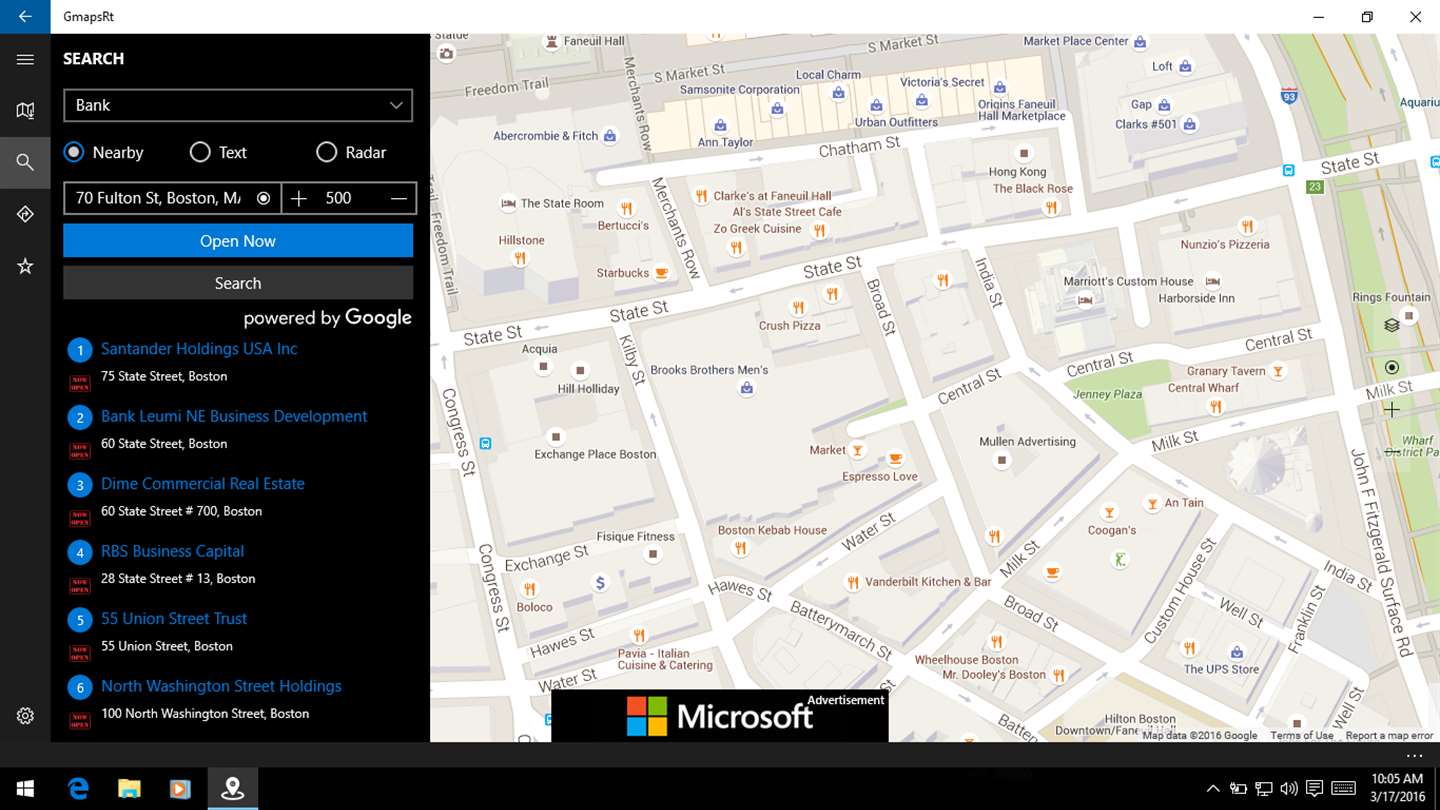Open the hamburger navigation menu

tap(25, 60)
